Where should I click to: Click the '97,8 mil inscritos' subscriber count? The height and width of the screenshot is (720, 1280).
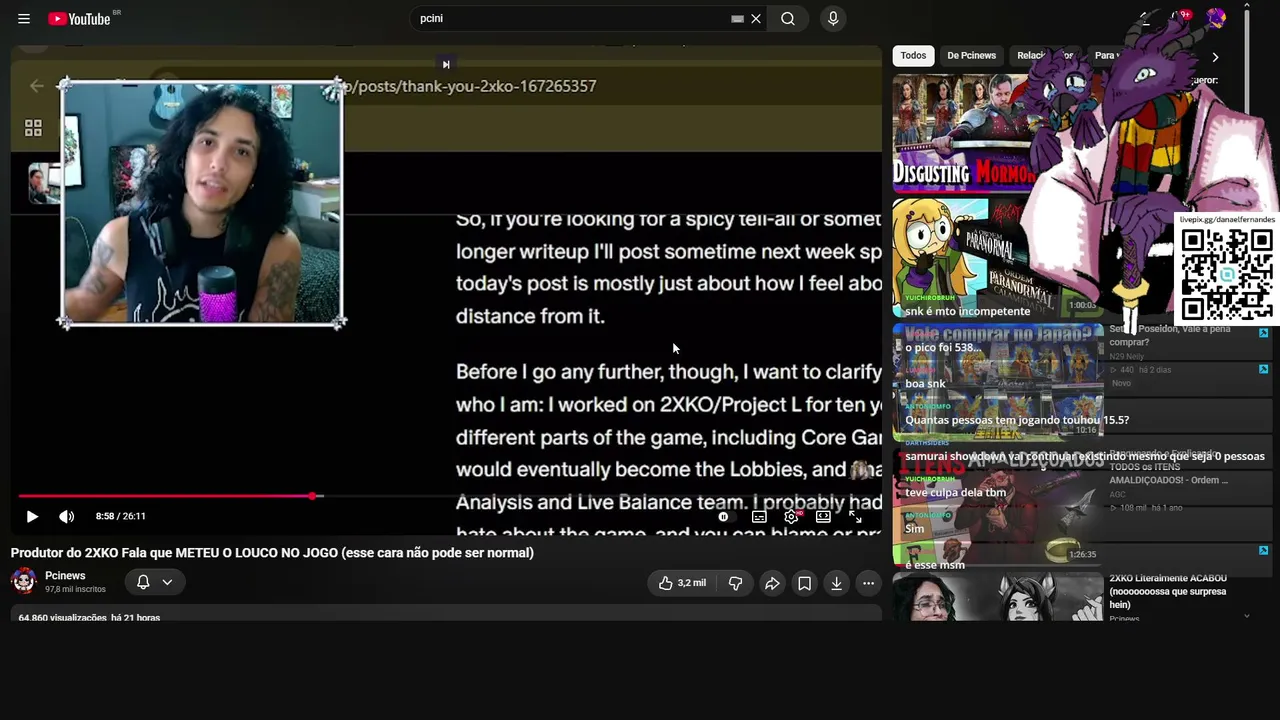(x=75, y=590)
